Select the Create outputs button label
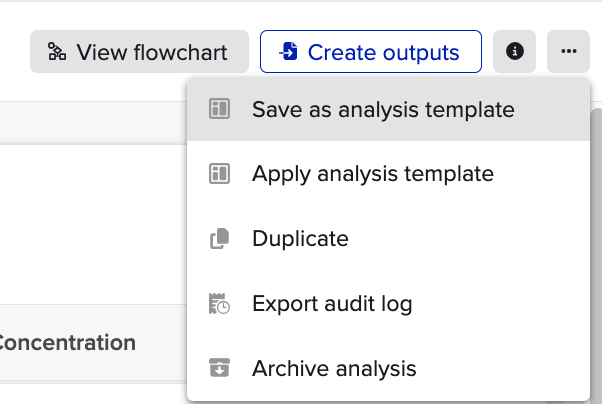Image resolution: width=602 pixels, height=404 pixels. (383, 52)
